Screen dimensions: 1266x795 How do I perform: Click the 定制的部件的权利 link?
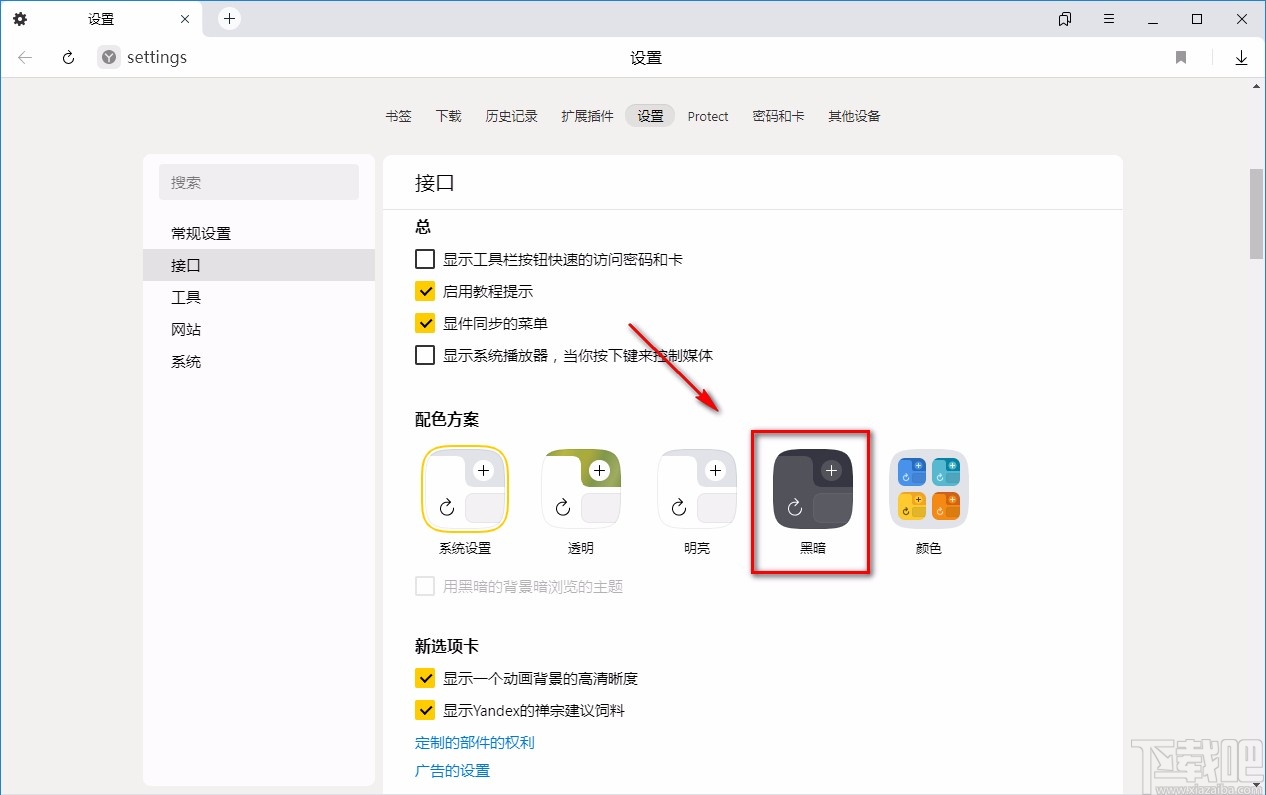click(474, 742)
